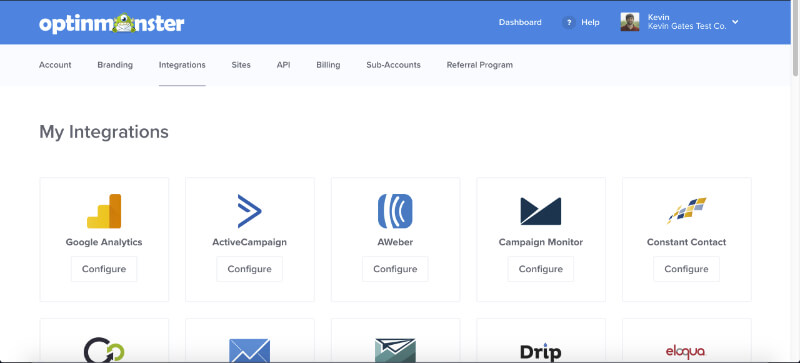Screen dimensions: 800x363
Task: Click the ActiveCampaign label
Action: point(249,242)
